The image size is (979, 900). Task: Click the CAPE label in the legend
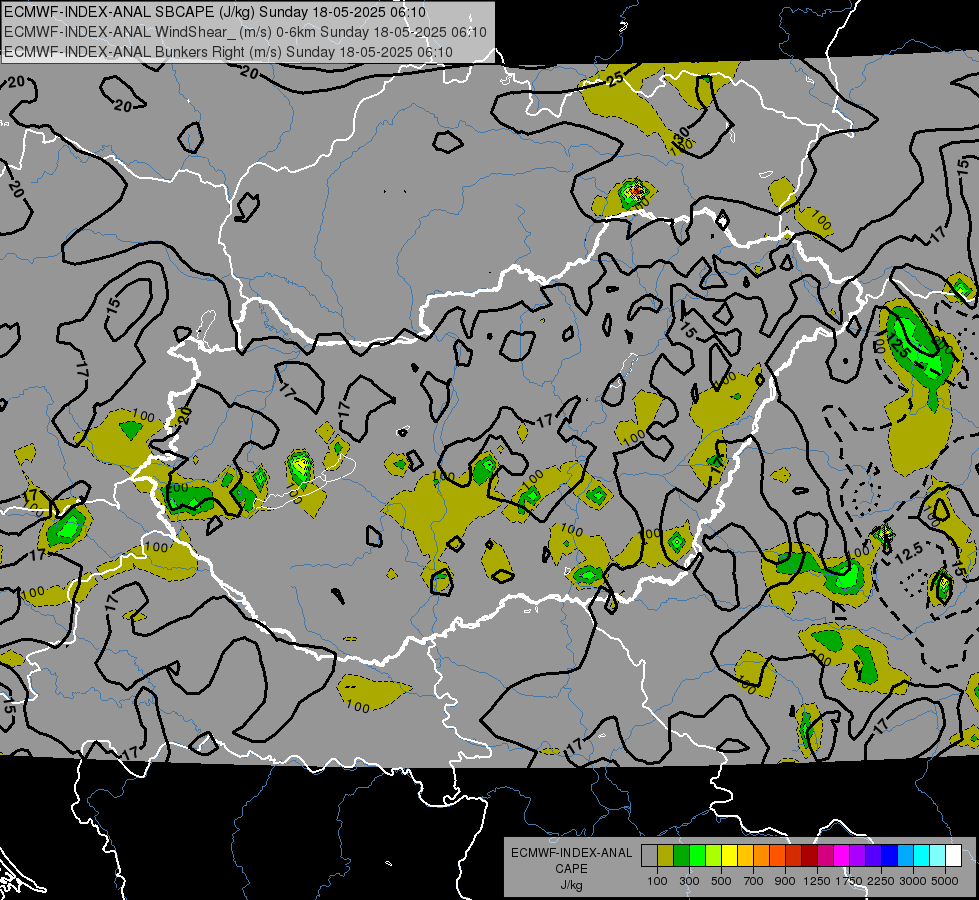[571, 869]
